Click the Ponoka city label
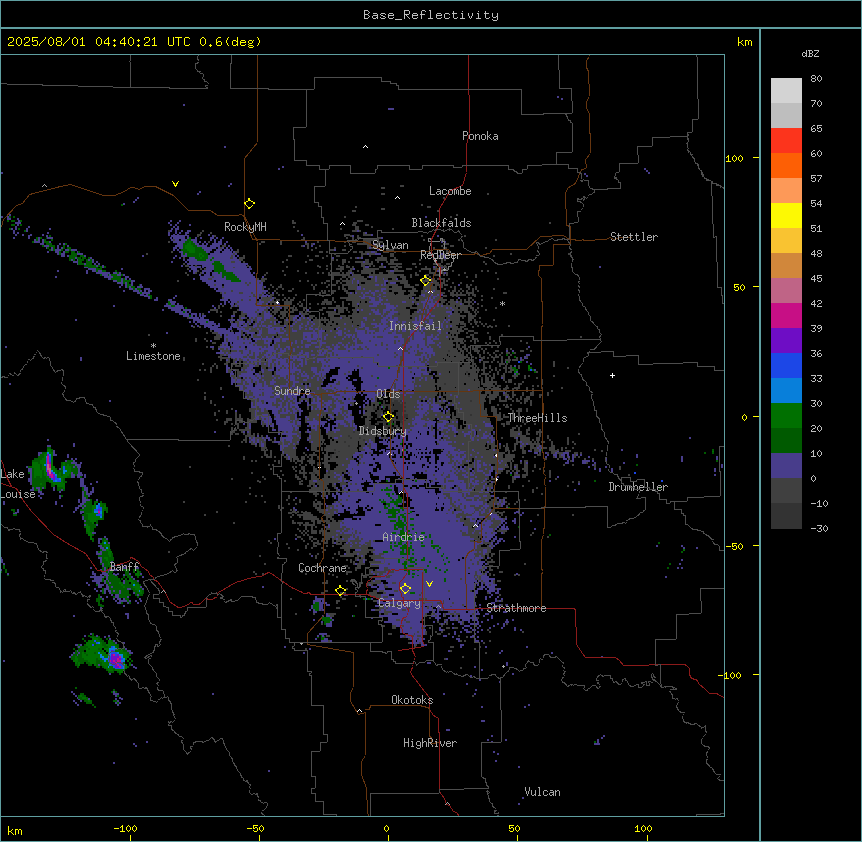The height and width of the screenshot is (842, 862). (480, 136)
